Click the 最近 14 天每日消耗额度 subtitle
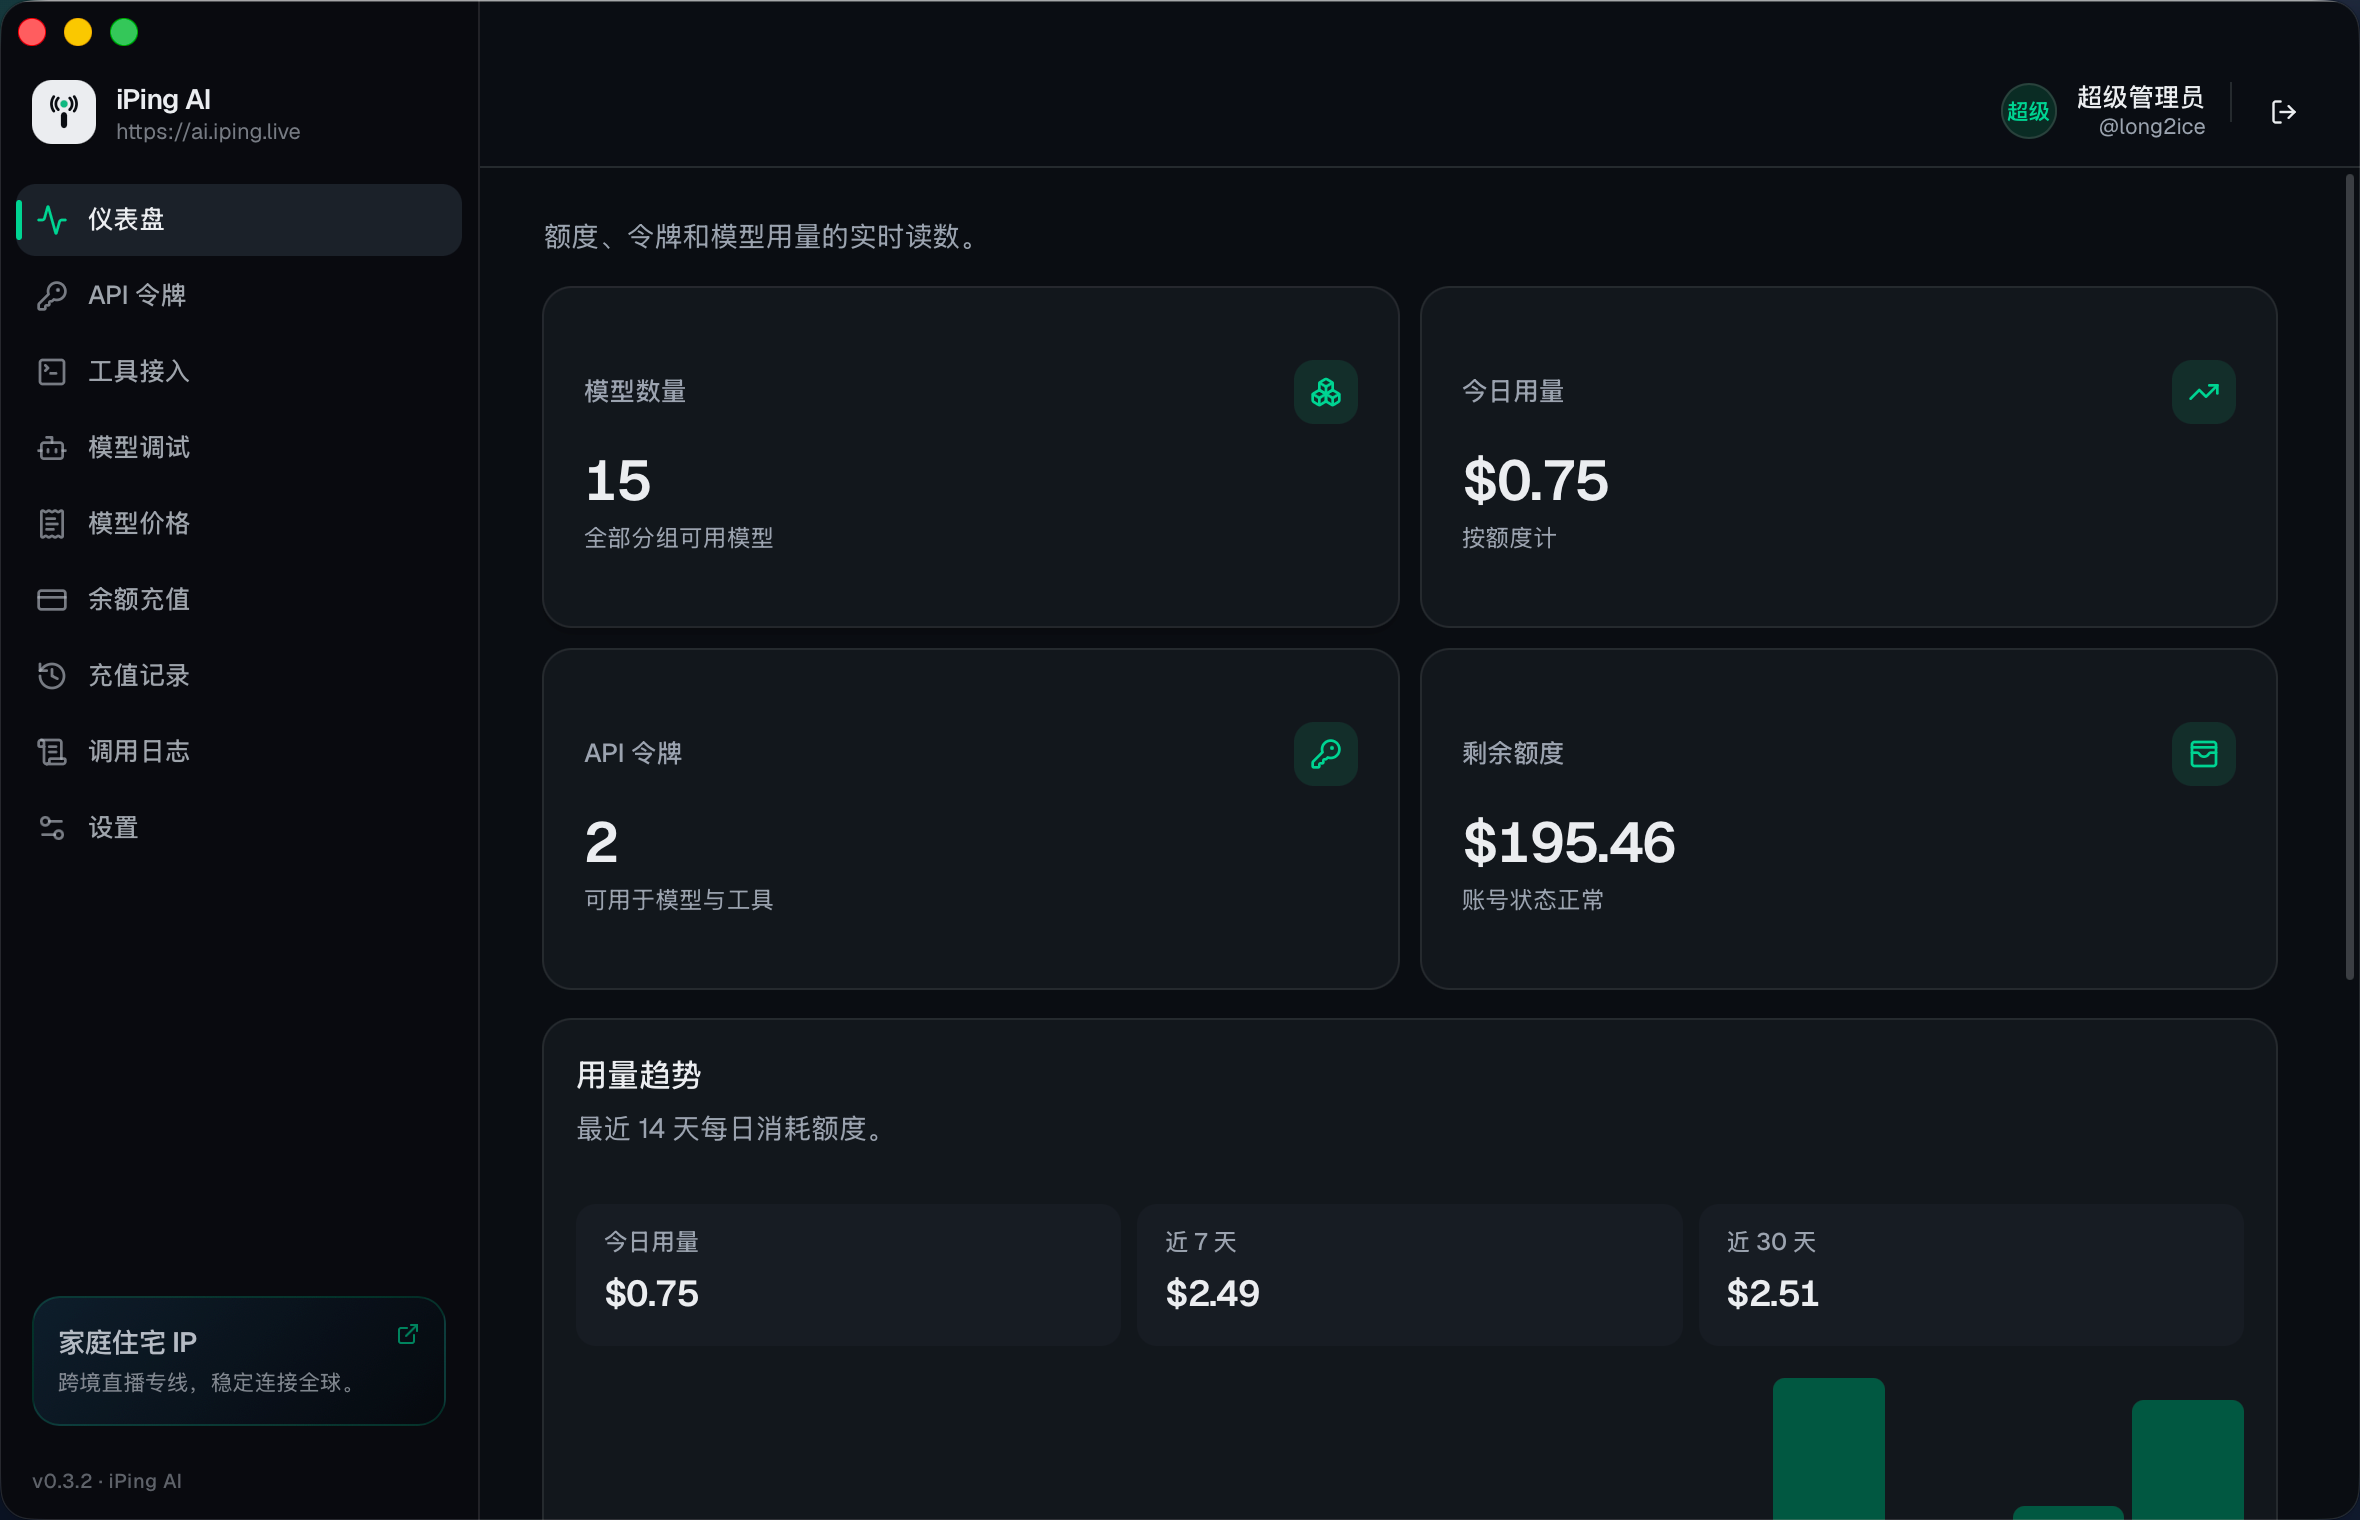 pyautogui.click(x=732, y=1130)
